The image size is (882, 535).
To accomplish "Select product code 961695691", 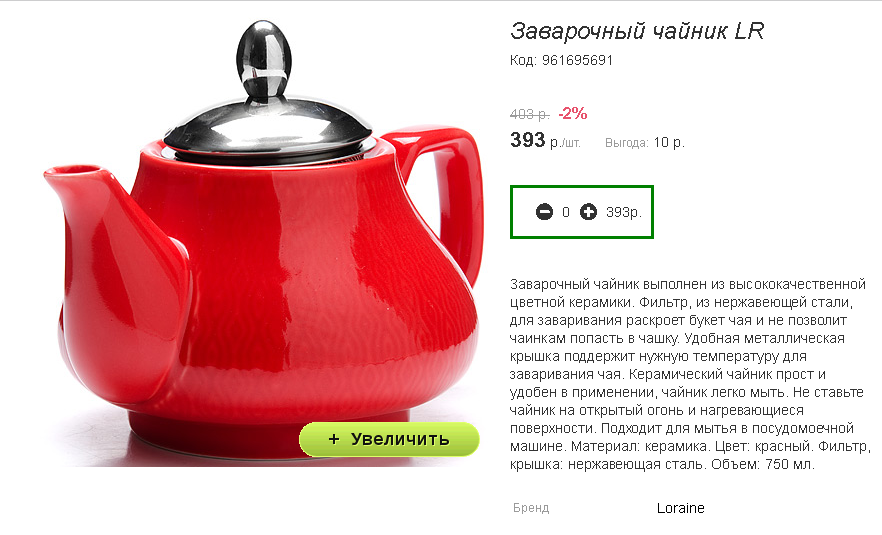I will click(577, 60).
